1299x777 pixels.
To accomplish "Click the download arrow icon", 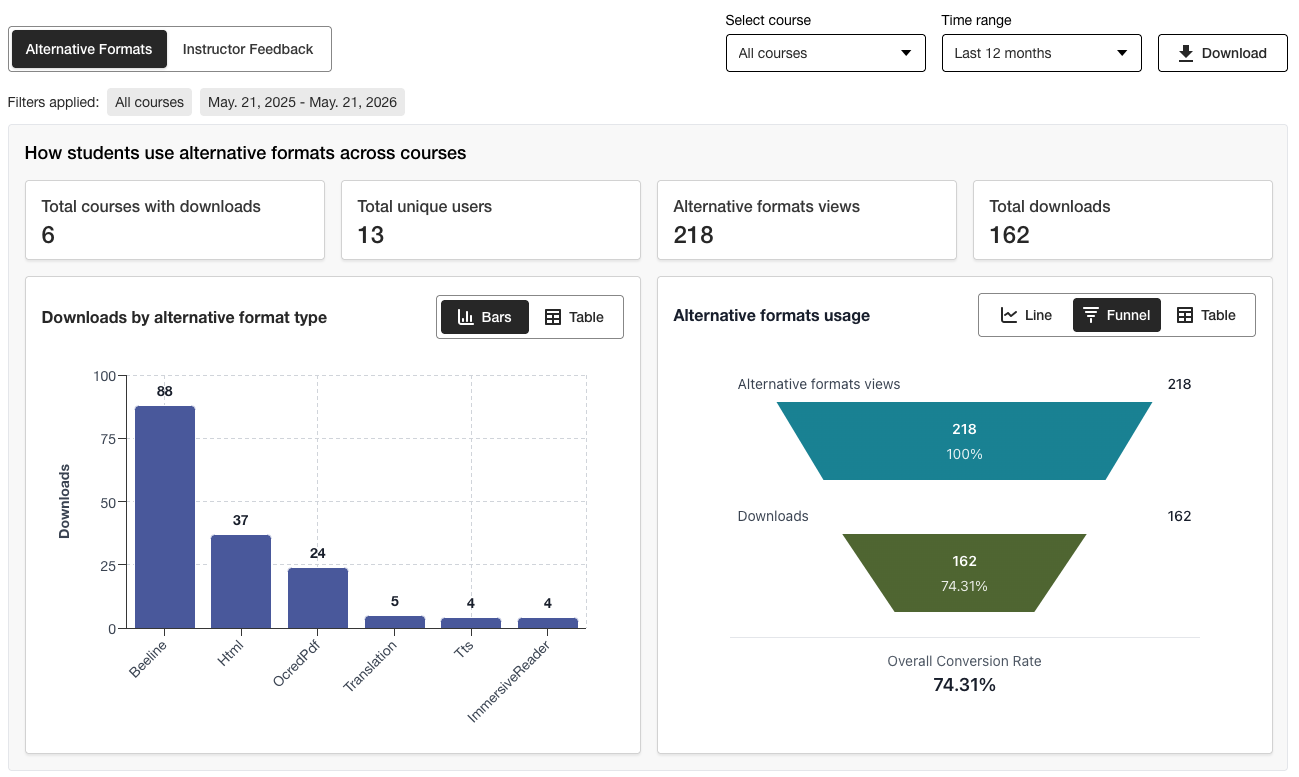I will [x=1186, y=53].
